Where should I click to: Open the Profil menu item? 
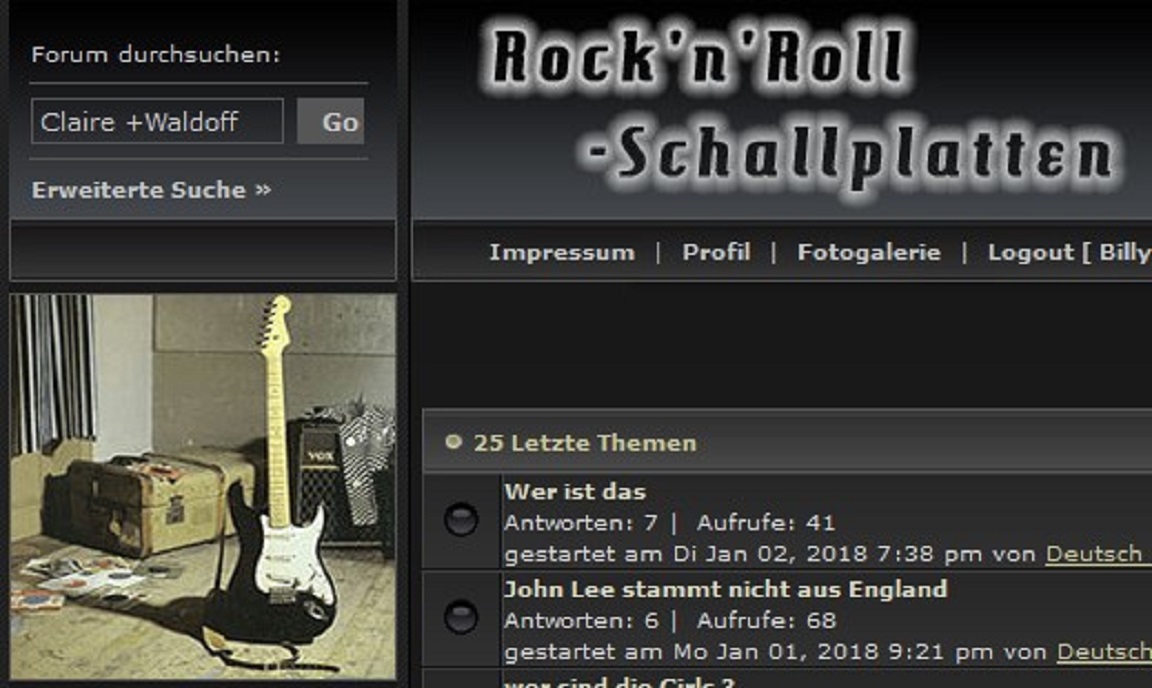[716, 252]
